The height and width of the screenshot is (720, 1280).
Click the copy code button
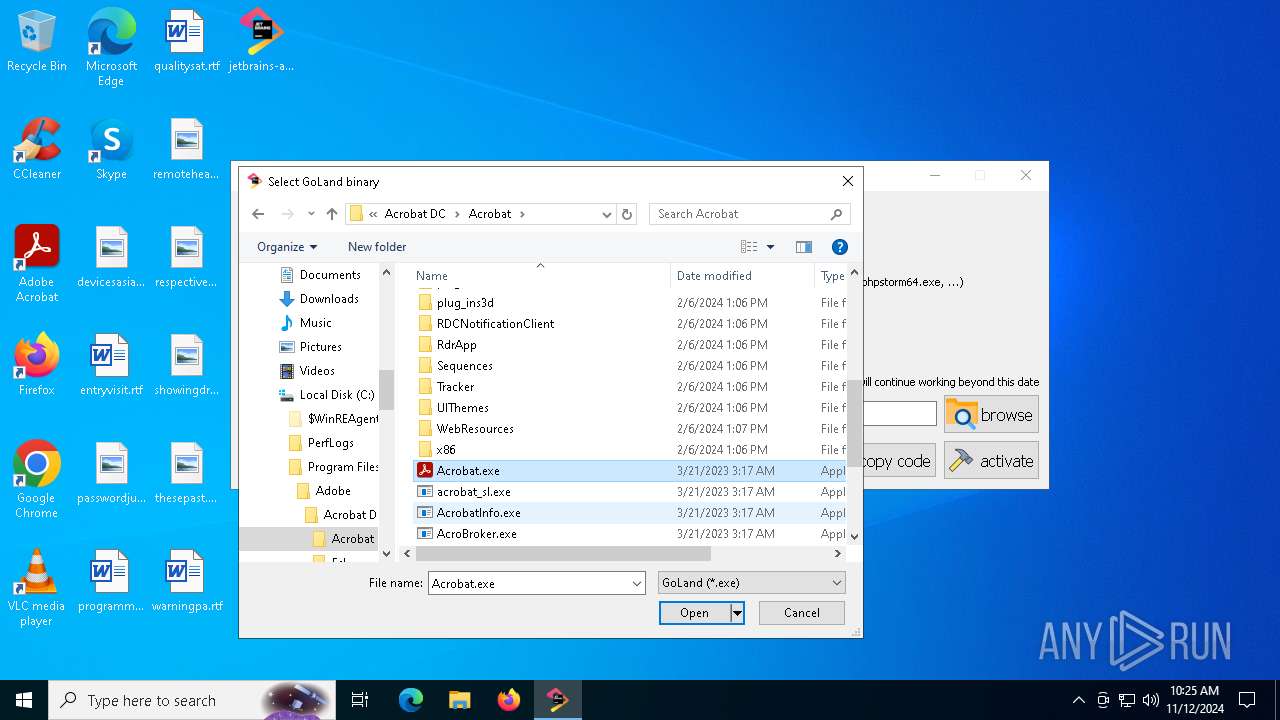coord(899,460)
